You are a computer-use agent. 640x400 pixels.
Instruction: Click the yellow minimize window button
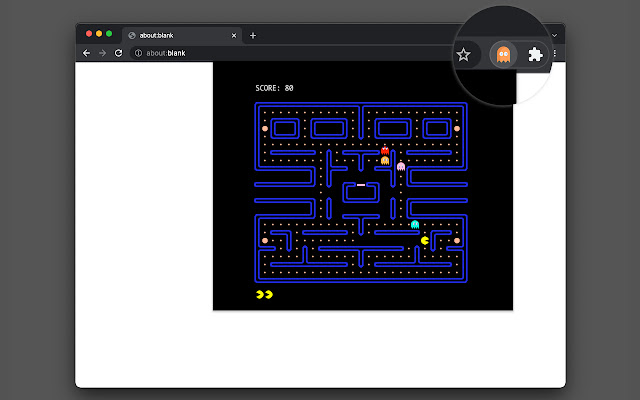99,33
